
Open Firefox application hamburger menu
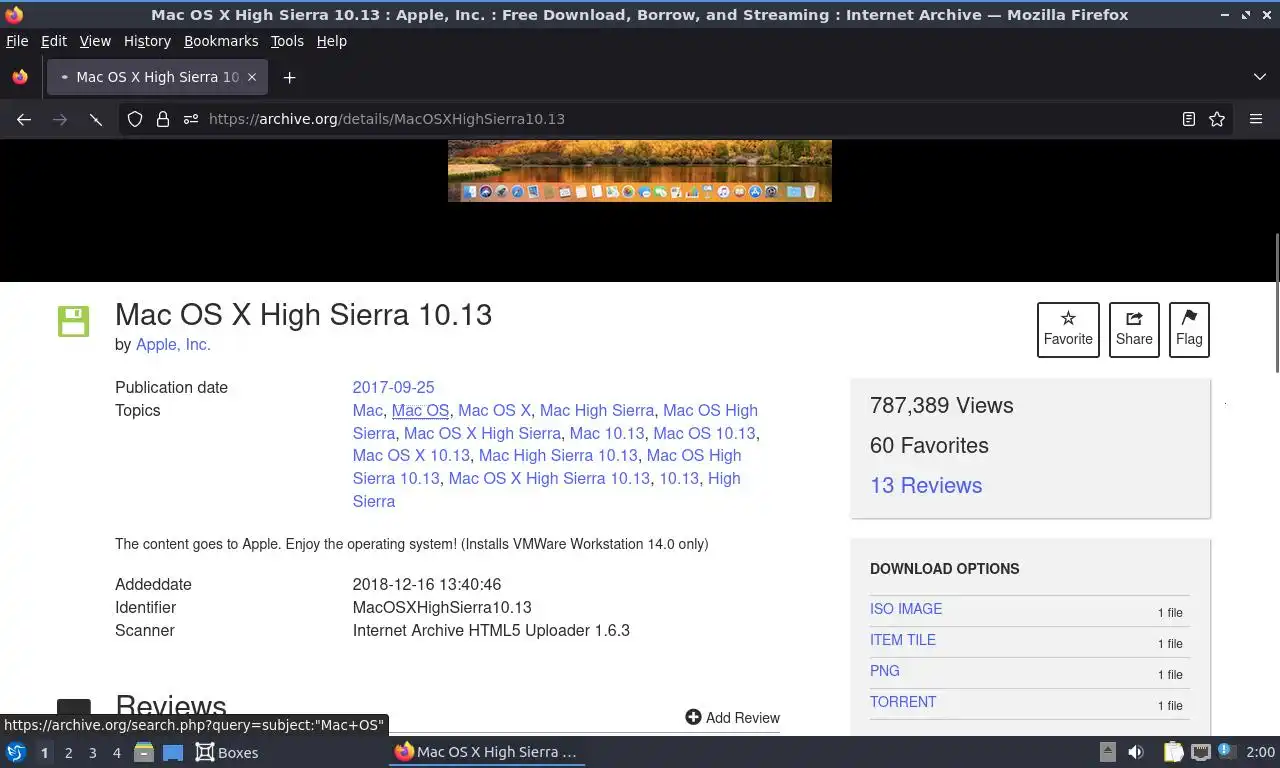tap(1256, 119)
